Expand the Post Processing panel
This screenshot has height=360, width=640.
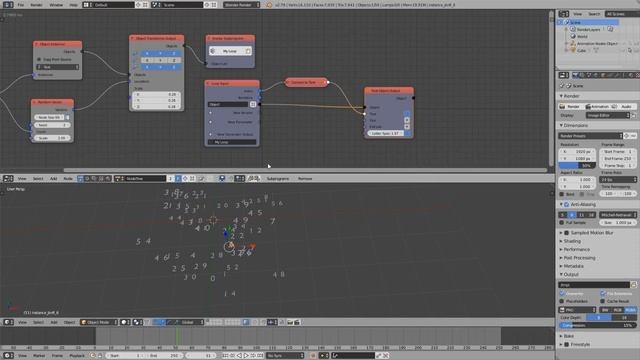tap(579, 258)
